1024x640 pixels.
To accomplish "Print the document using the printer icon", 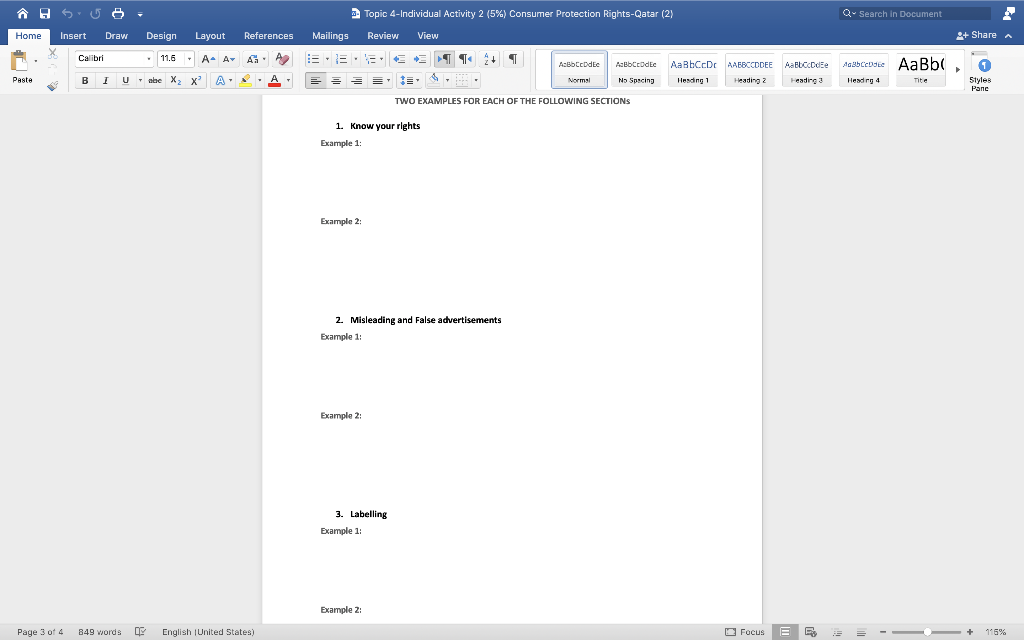I will click(118, 14).
